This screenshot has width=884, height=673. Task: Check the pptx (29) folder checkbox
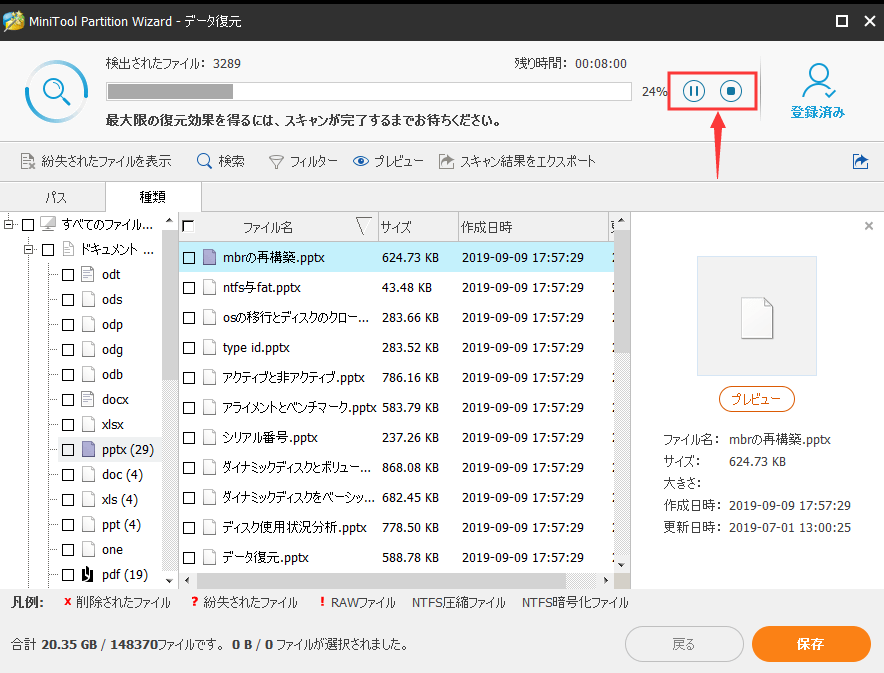tap(68, 449)
